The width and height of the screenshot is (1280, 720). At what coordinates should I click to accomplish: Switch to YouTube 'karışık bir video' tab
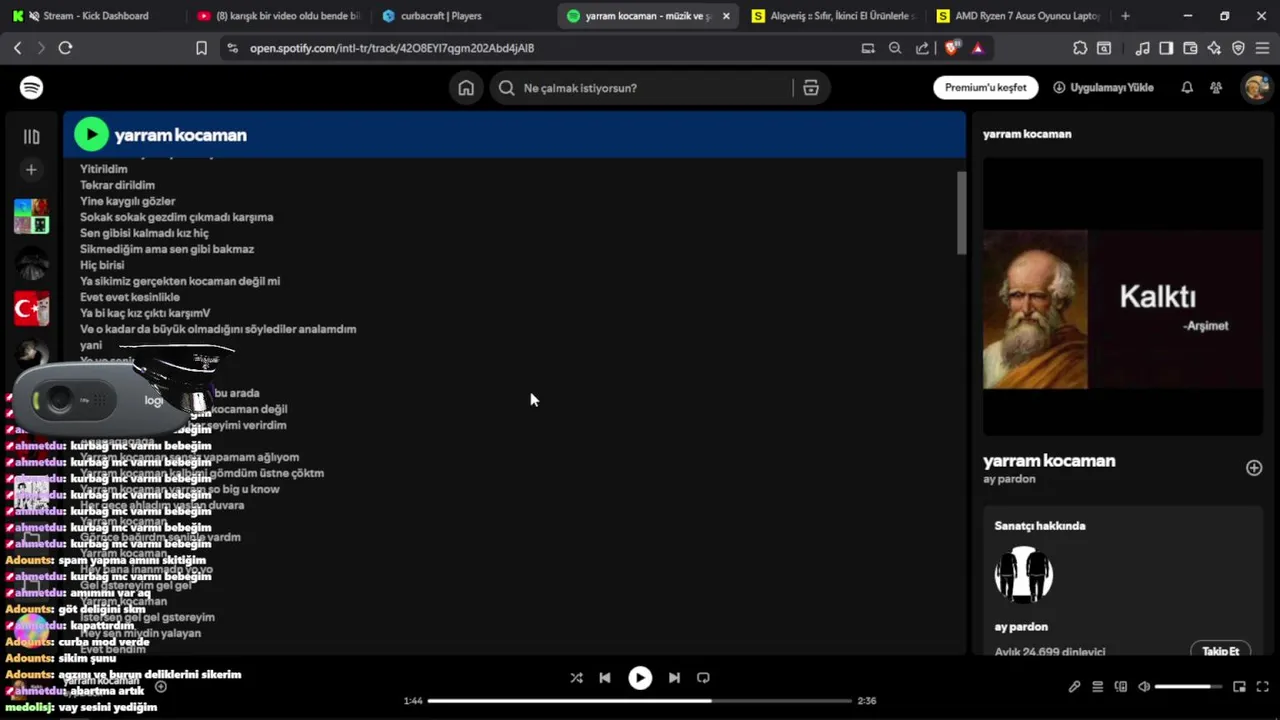point(278,16)
